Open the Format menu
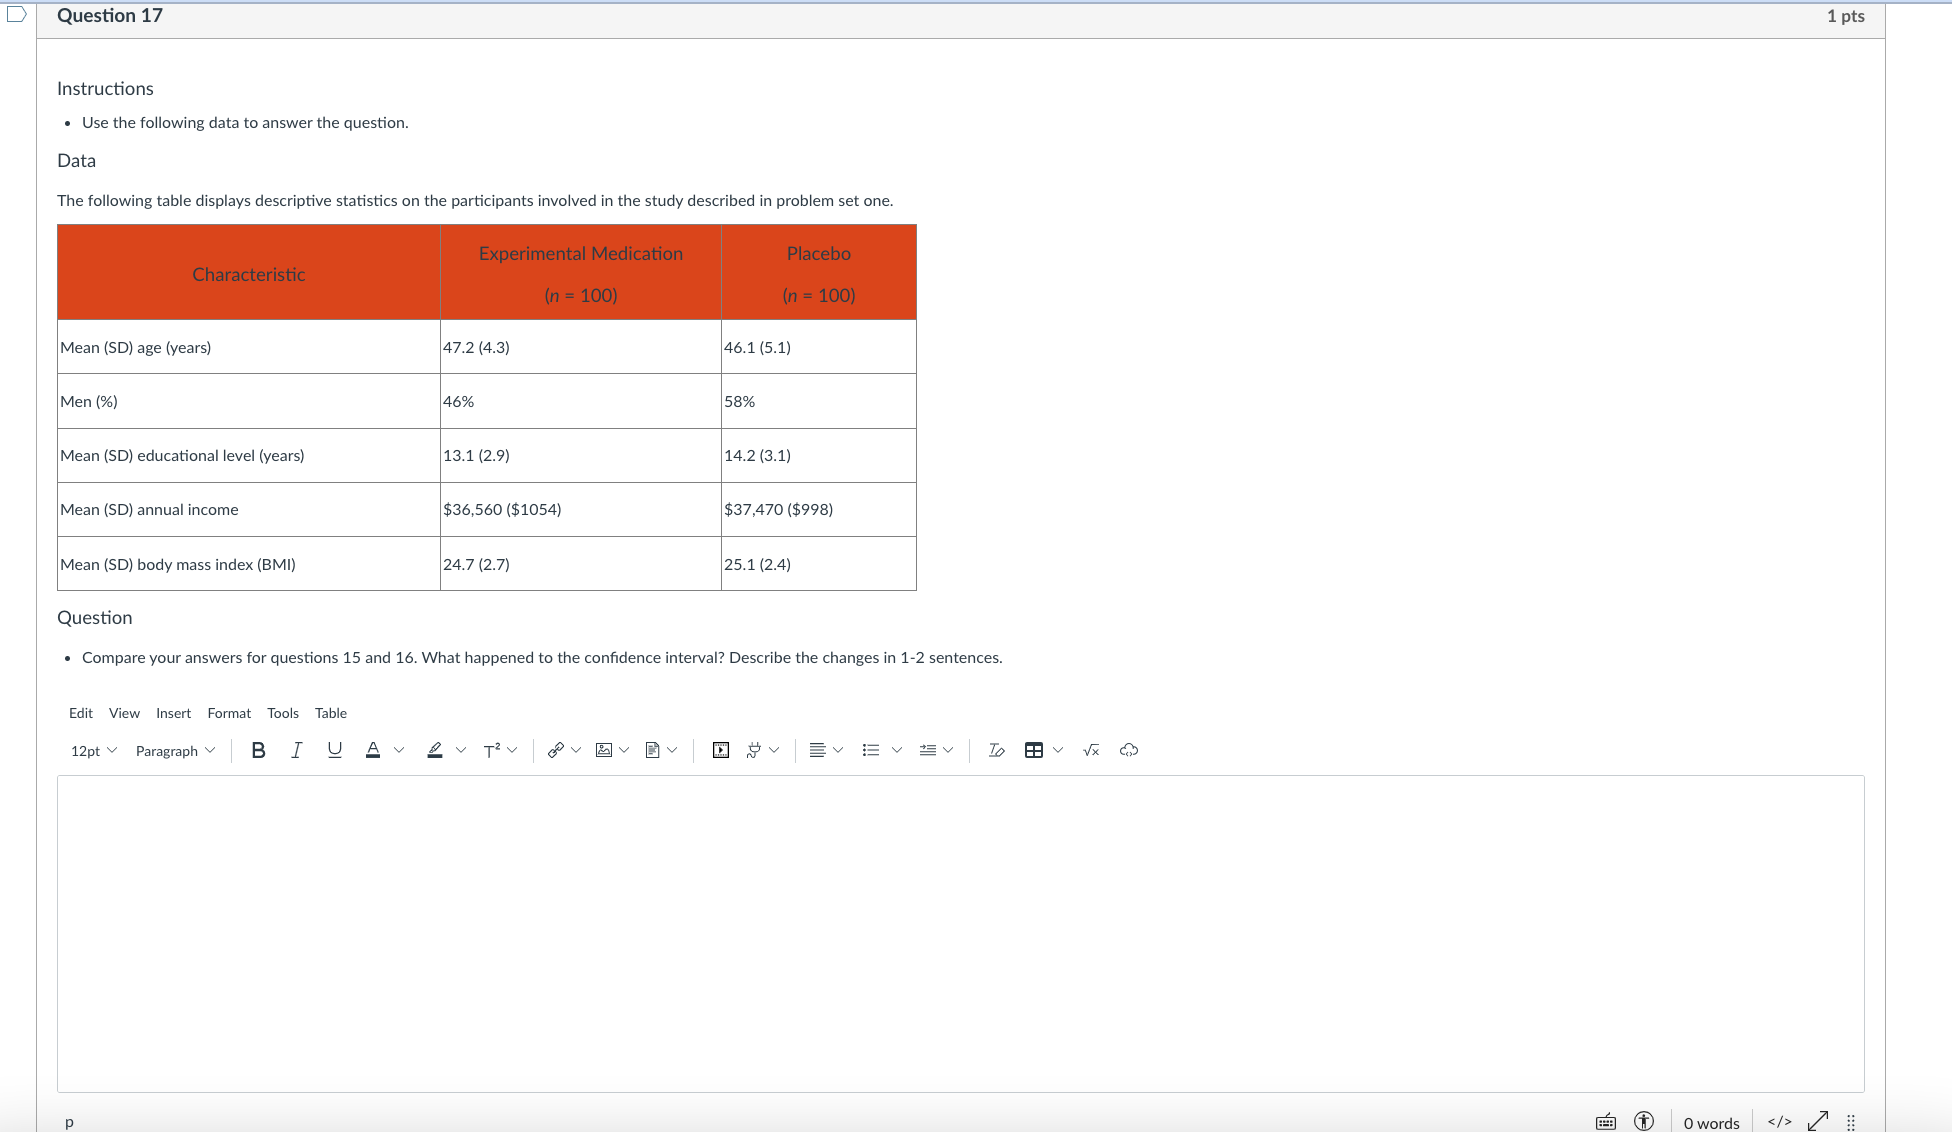Image resolution: width=1952 pixels, height=1132 pixels. click(229, 713)
